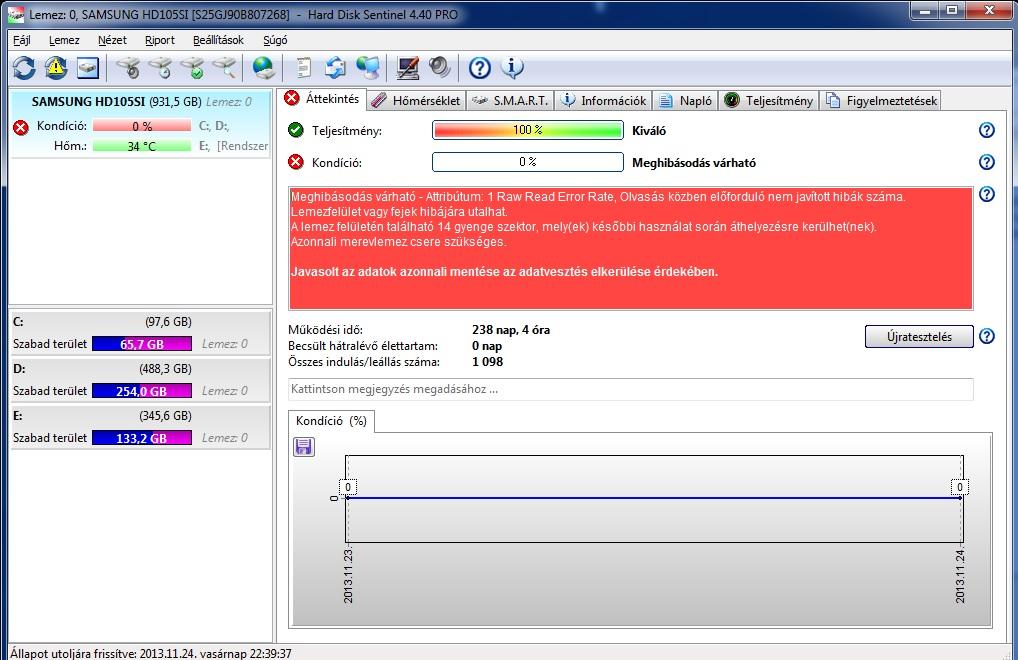
Task: Open the Beállítások menu
Action: tap(218, 40)
